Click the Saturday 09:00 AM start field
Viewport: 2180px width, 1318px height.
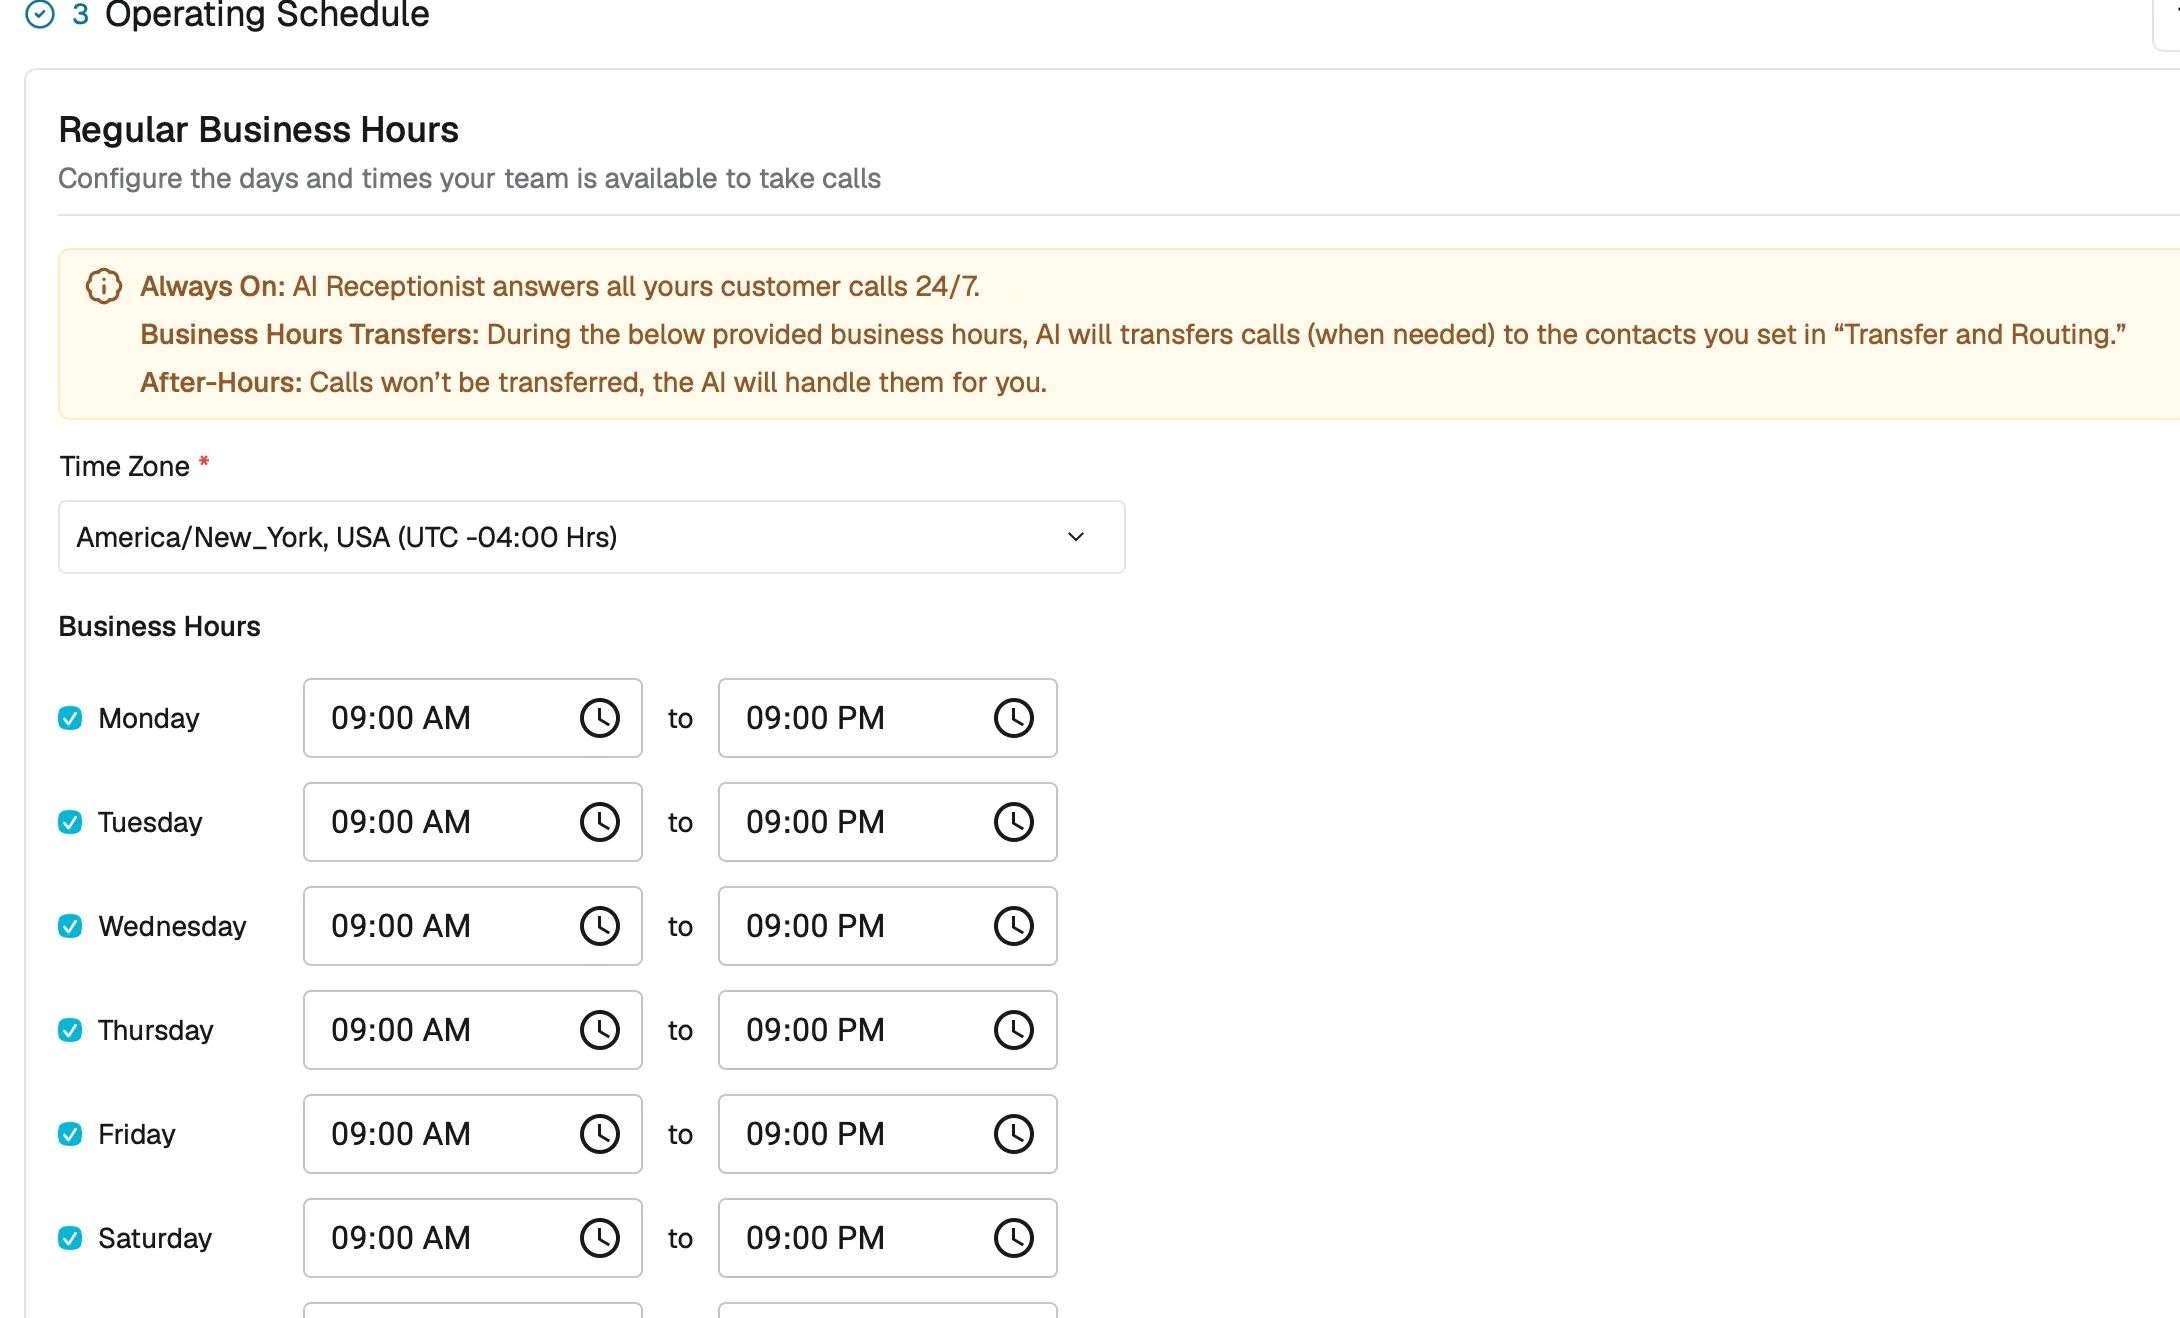(x=473, y=1238)
